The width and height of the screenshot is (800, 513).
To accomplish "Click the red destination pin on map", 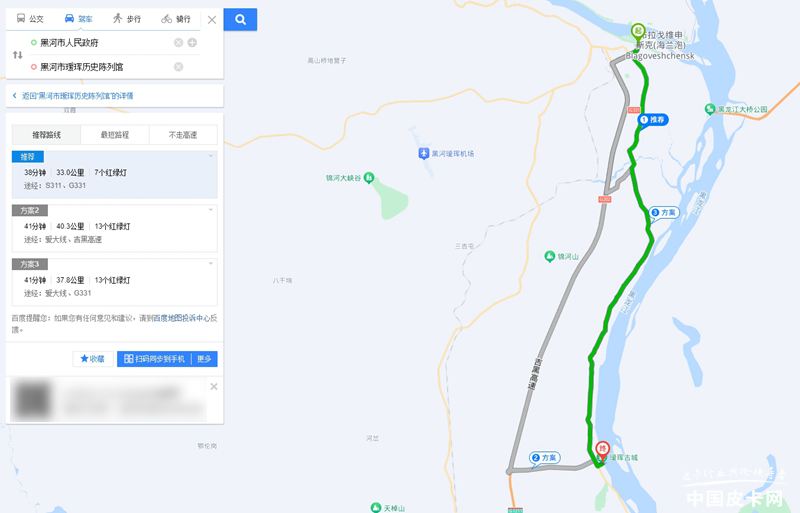I will click(x=603, y=451).
